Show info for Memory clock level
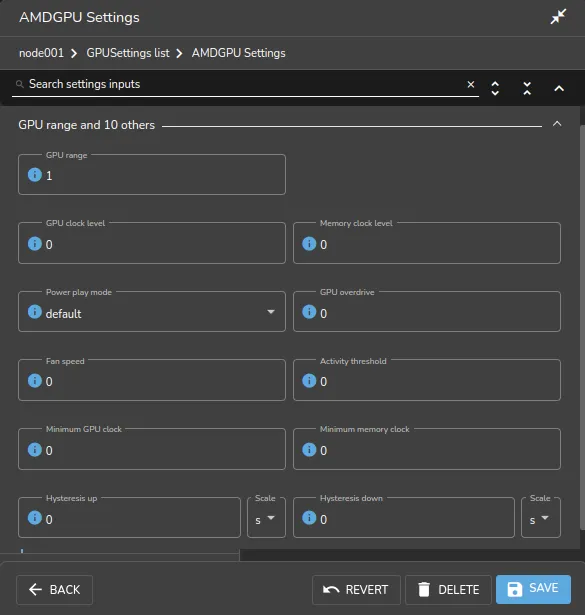The image size is (585, 615). [309, 244]
